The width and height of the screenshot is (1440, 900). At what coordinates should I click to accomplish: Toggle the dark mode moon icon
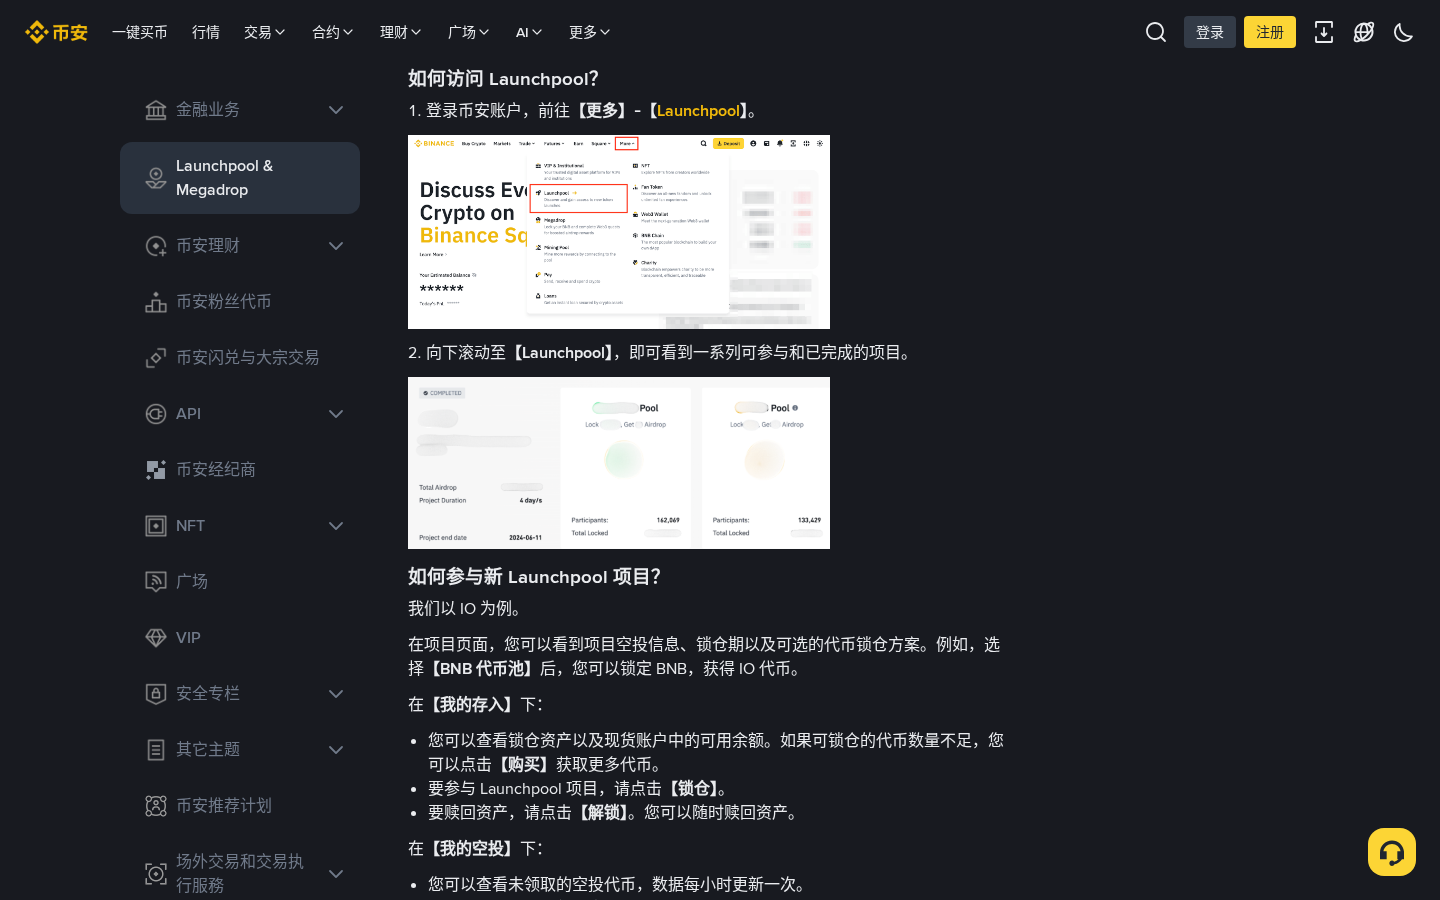(1404, 32)
